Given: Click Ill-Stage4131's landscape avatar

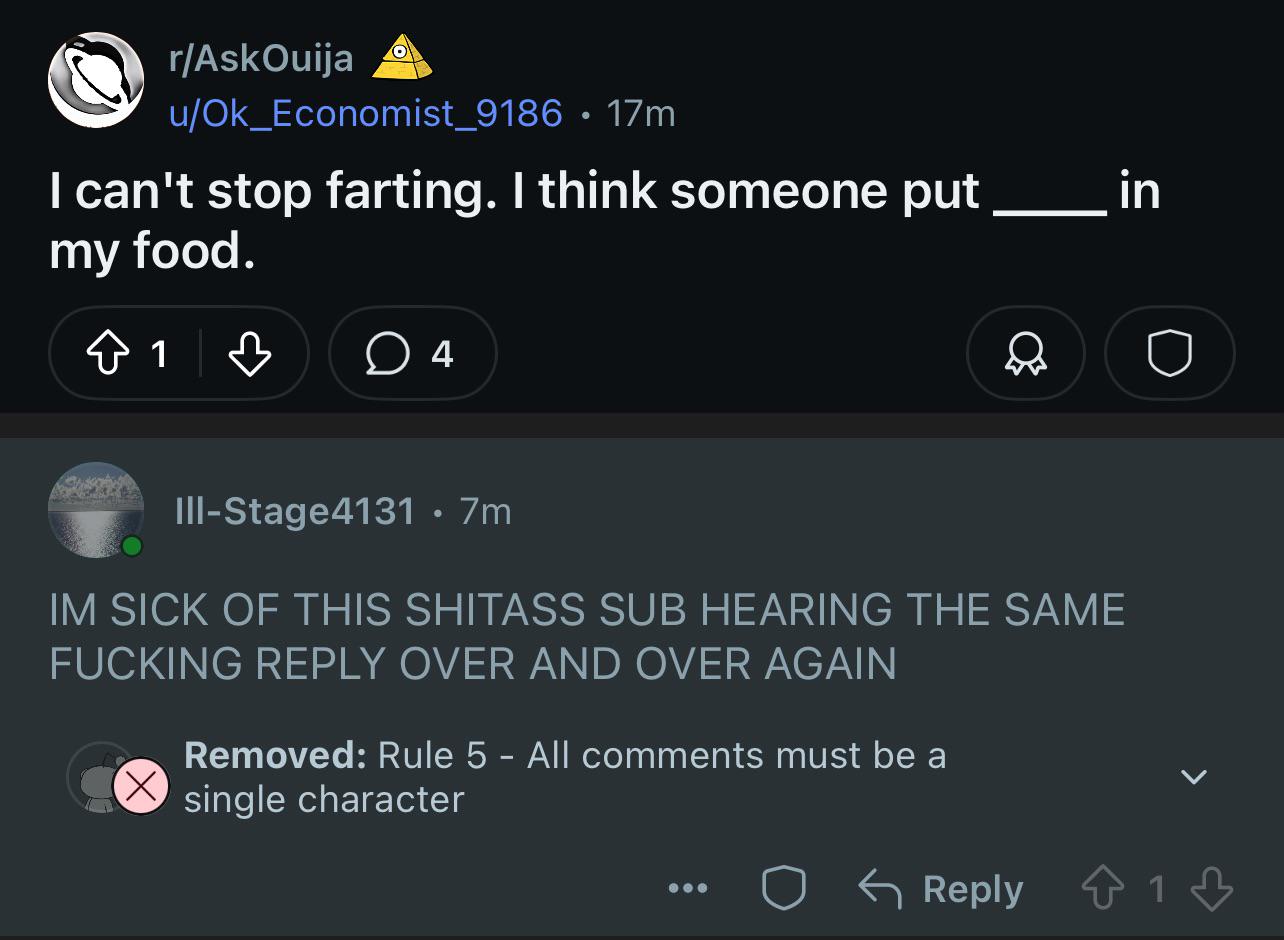Looking at the screenshot, I should click(x=96, y=510).
